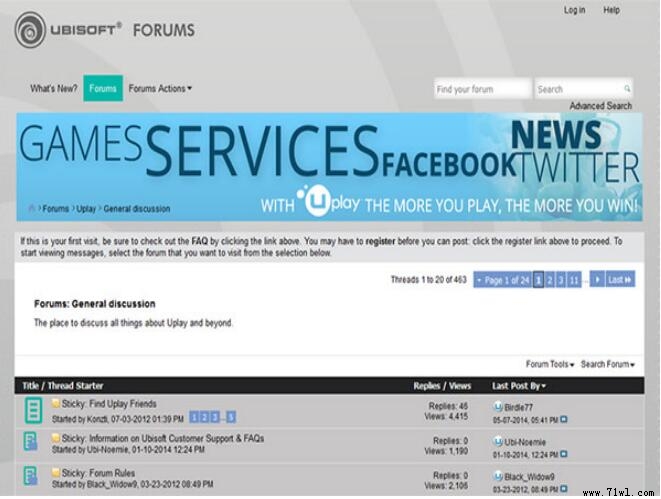Click the next page arrow button
661x499 pixels.
pyautogui.click(x=597, y=279)
